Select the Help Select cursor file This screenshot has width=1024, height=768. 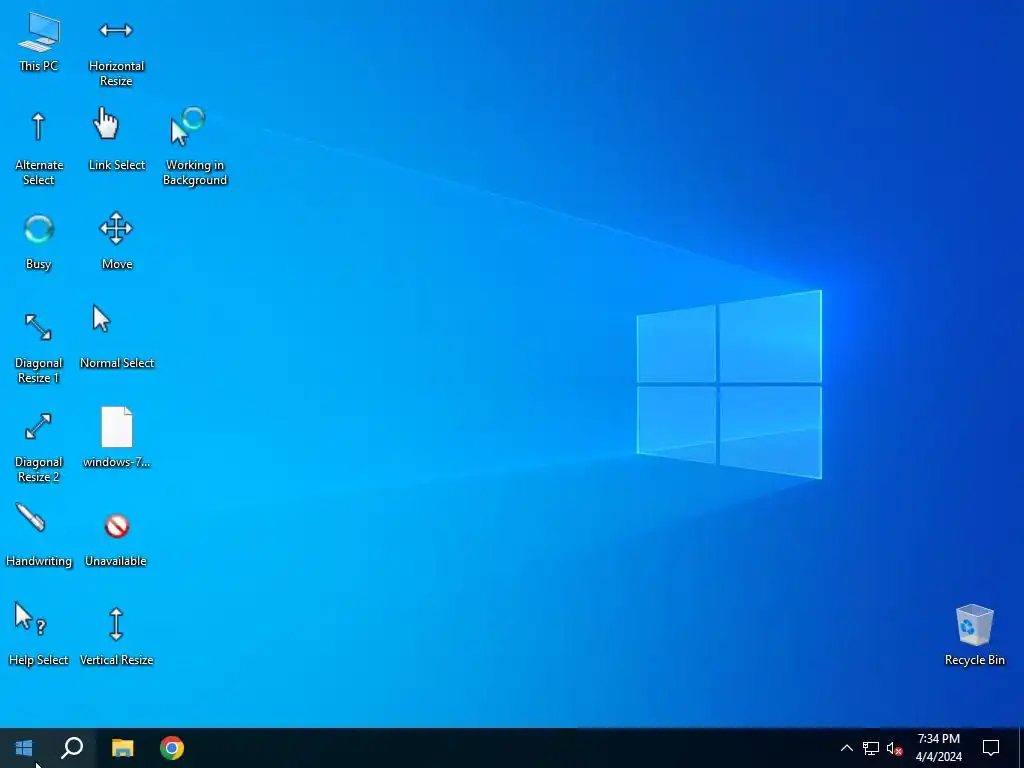39,634
